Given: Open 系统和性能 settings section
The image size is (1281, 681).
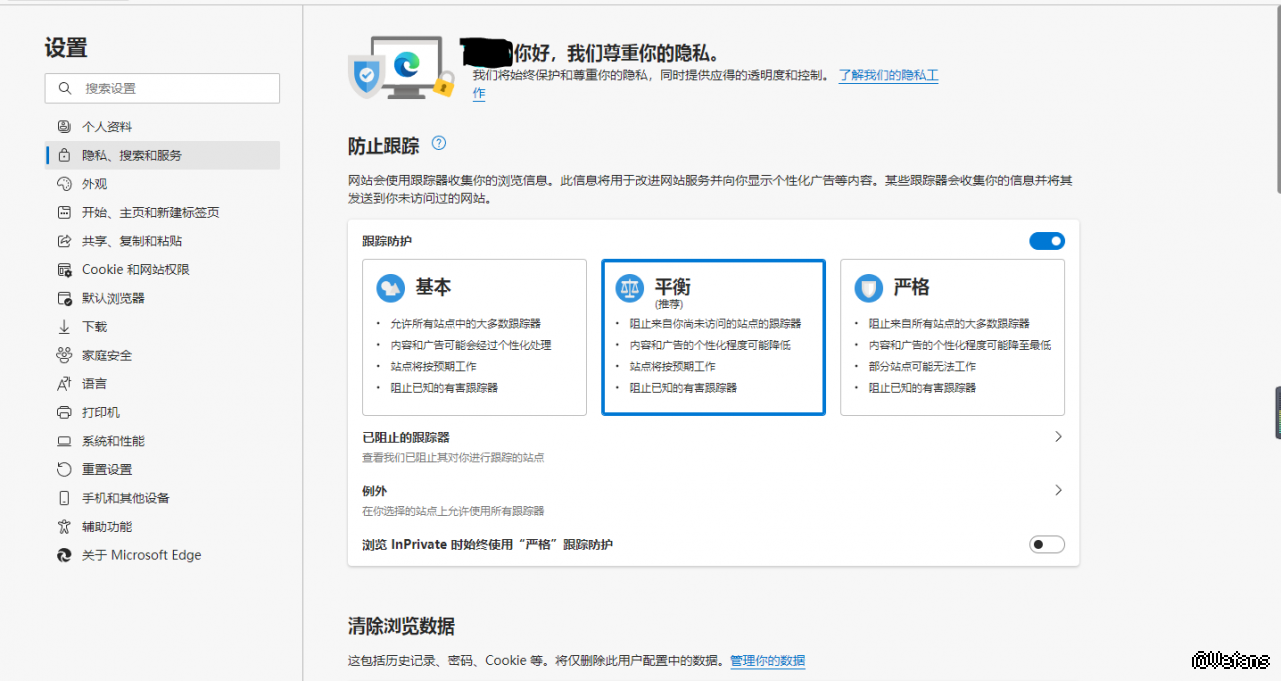Looking at the screenshot, I should point(113,441).
